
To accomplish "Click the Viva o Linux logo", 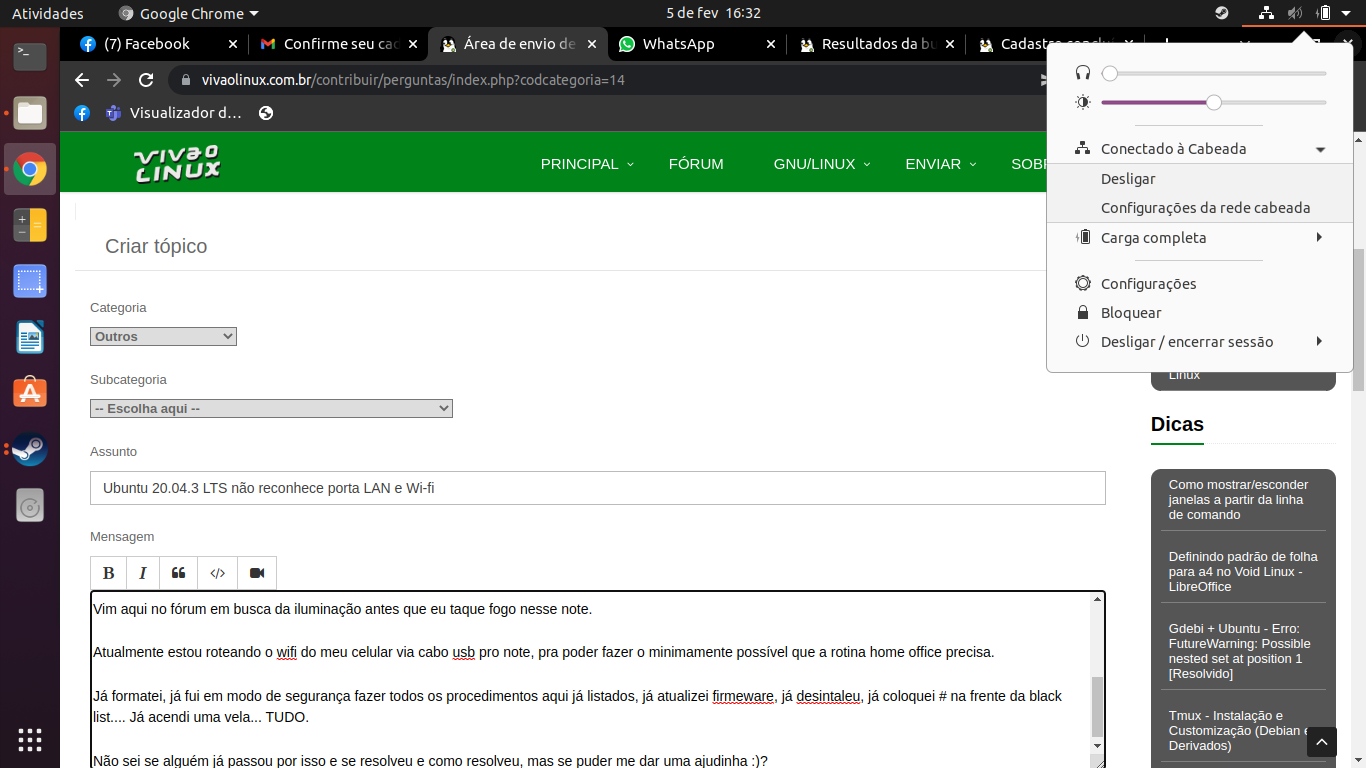I will pos(177,164).
